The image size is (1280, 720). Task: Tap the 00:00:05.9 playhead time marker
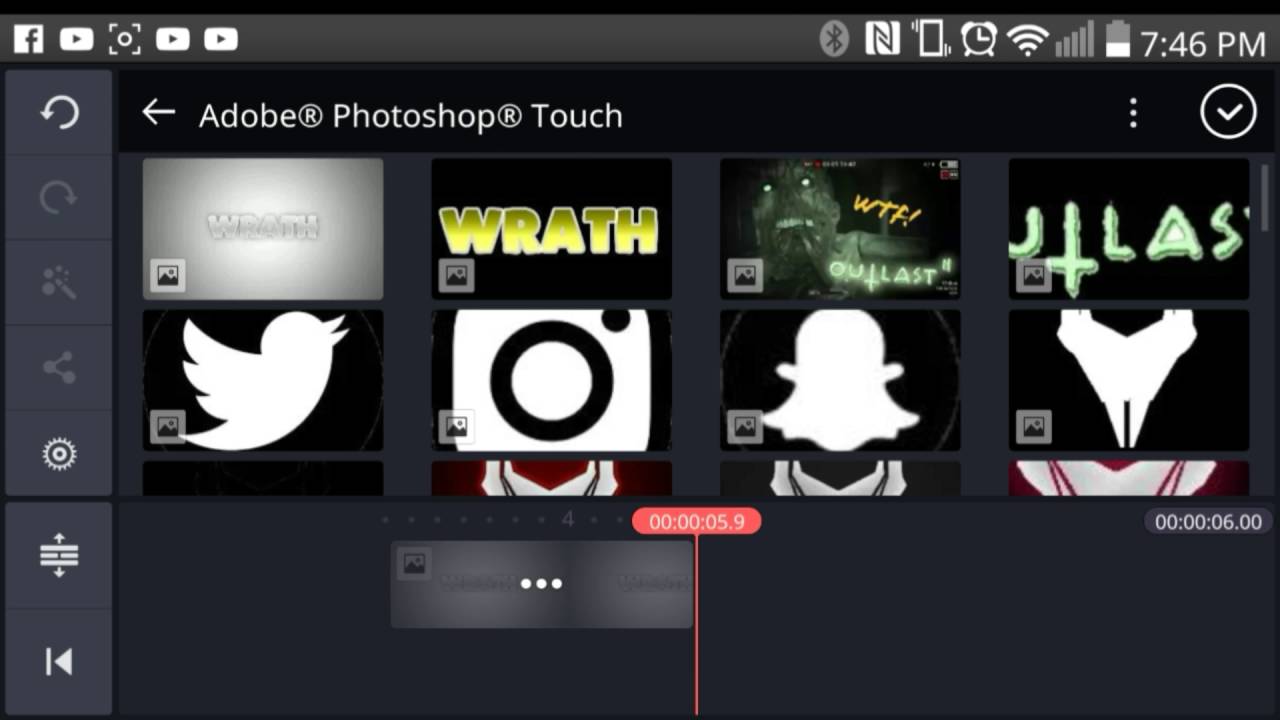pos(696,521)
